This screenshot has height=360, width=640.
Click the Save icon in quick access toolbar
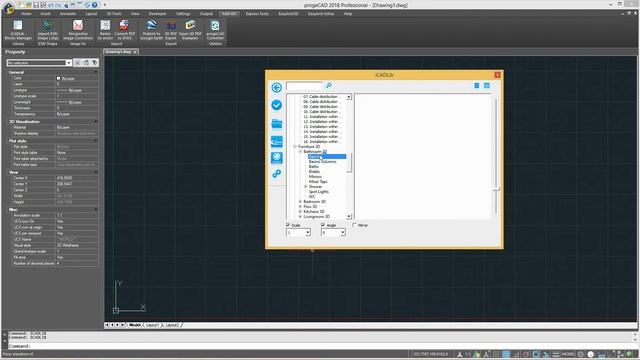pyautogui.click(x=36, y=5)
